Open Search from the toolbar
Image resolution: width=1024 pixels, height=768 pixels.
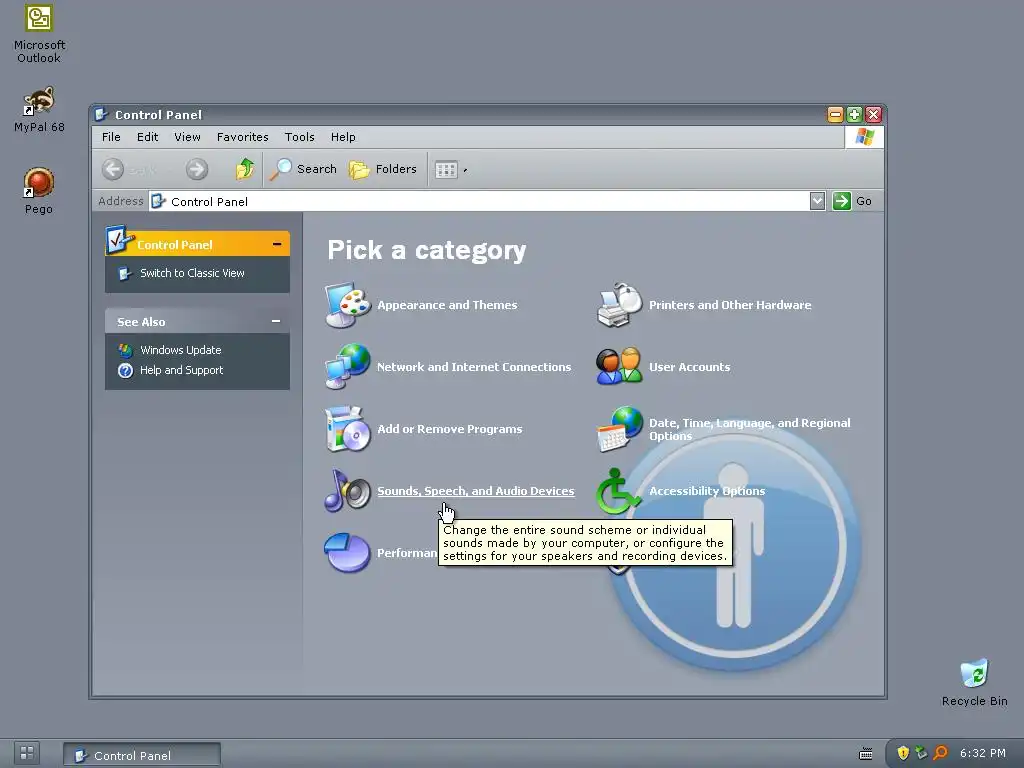click(303, 169)
